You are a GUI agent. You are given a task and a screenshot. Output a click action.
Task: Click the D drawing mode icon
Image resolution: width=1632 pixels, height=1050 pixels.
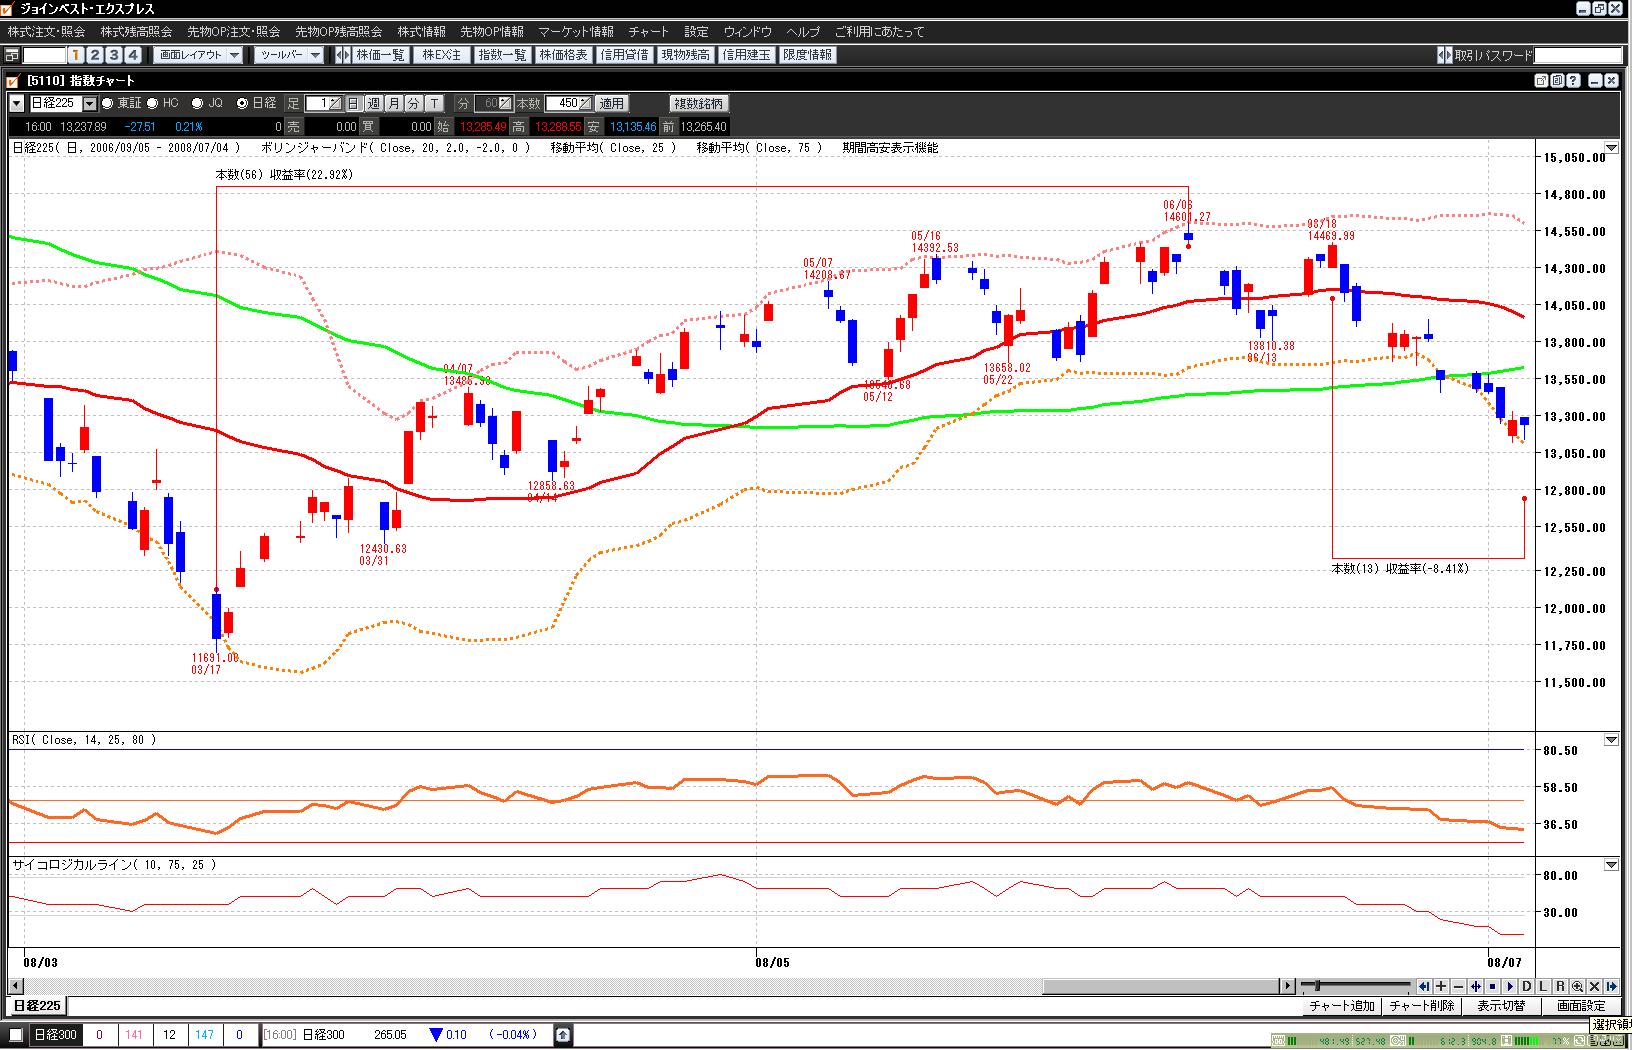pyautogui.click(x=1527, y=986)
